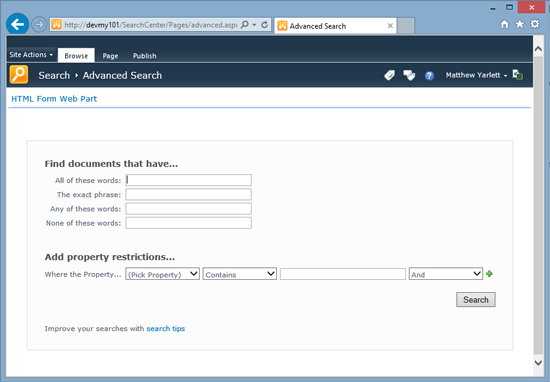Viewport: 550px width, 382px height.
Task: Open the Site Actions menu
Action: point(31,55)
